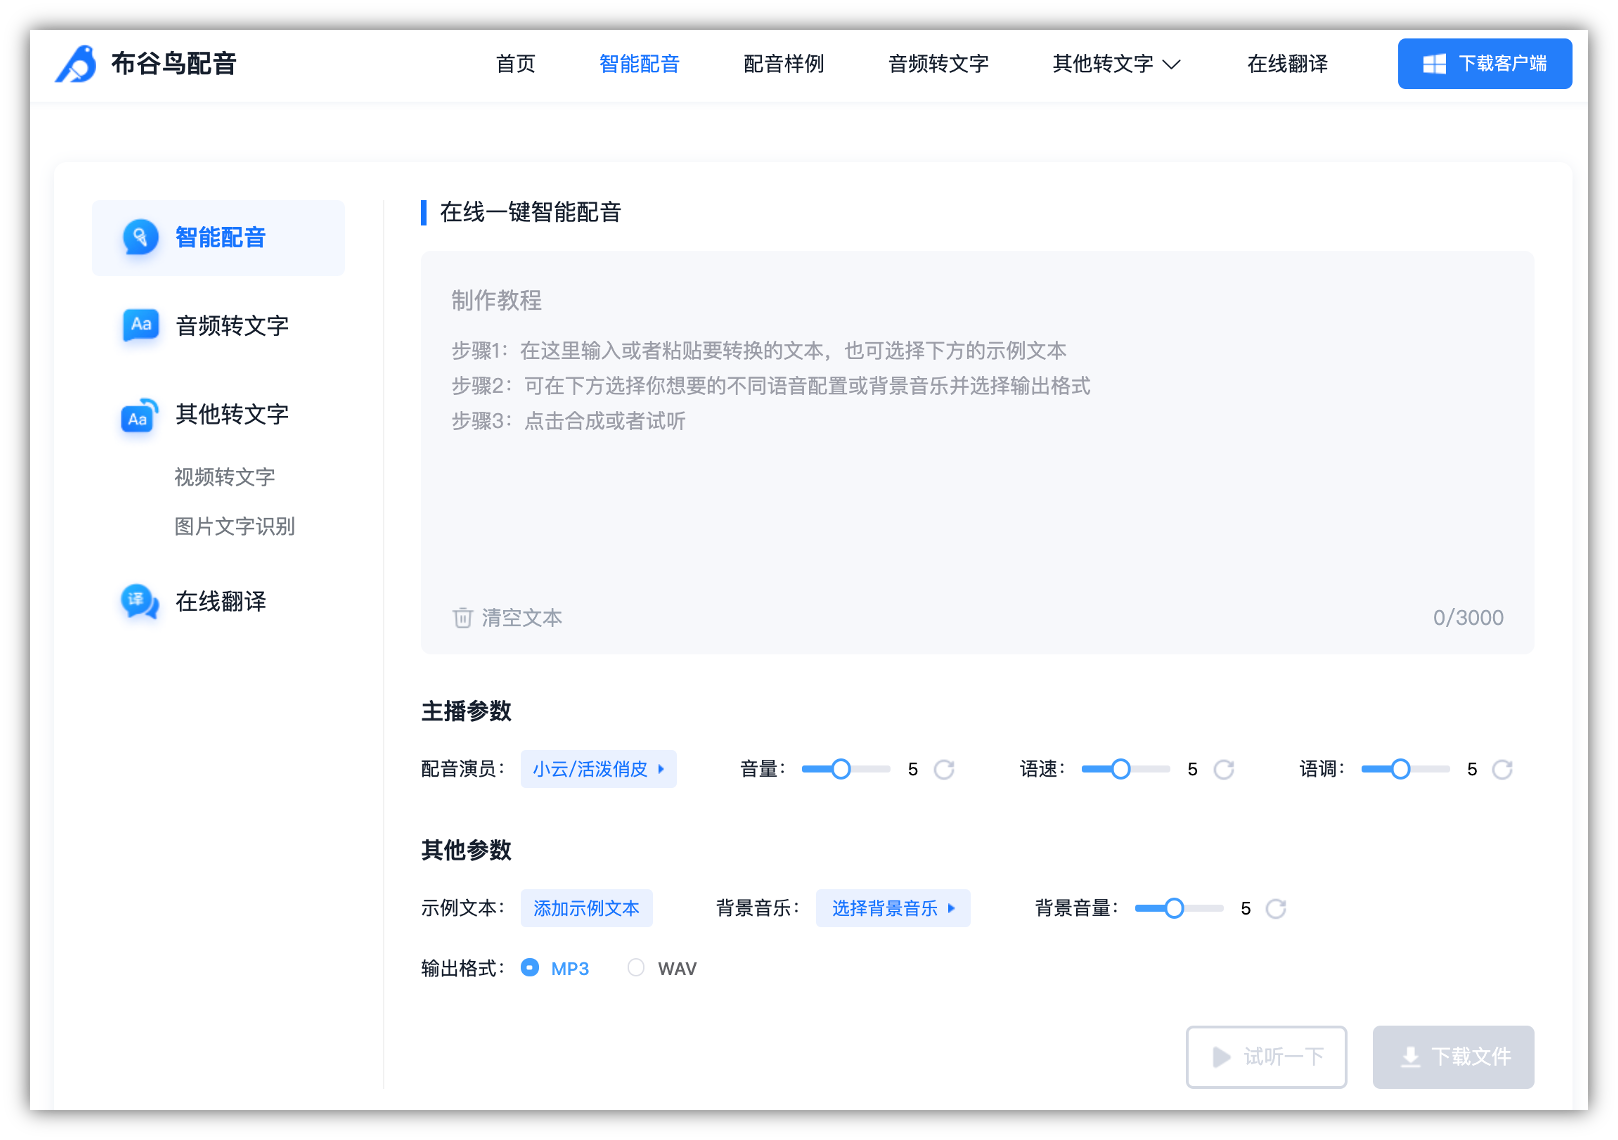Open the 配音演员 小云/活泼俏皮 dropdown
This screenshot has width=1618, height=1140.
[598, 769]
